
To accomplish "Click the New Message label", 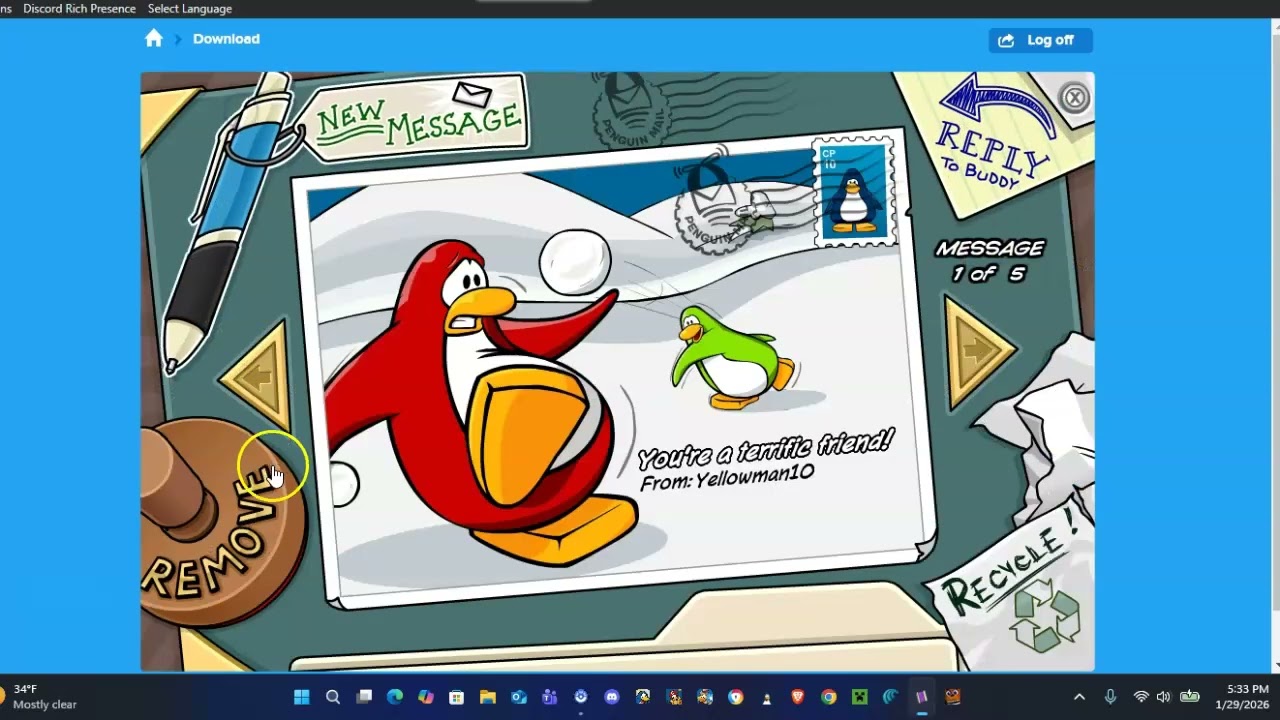I will (x=420, y=118).
